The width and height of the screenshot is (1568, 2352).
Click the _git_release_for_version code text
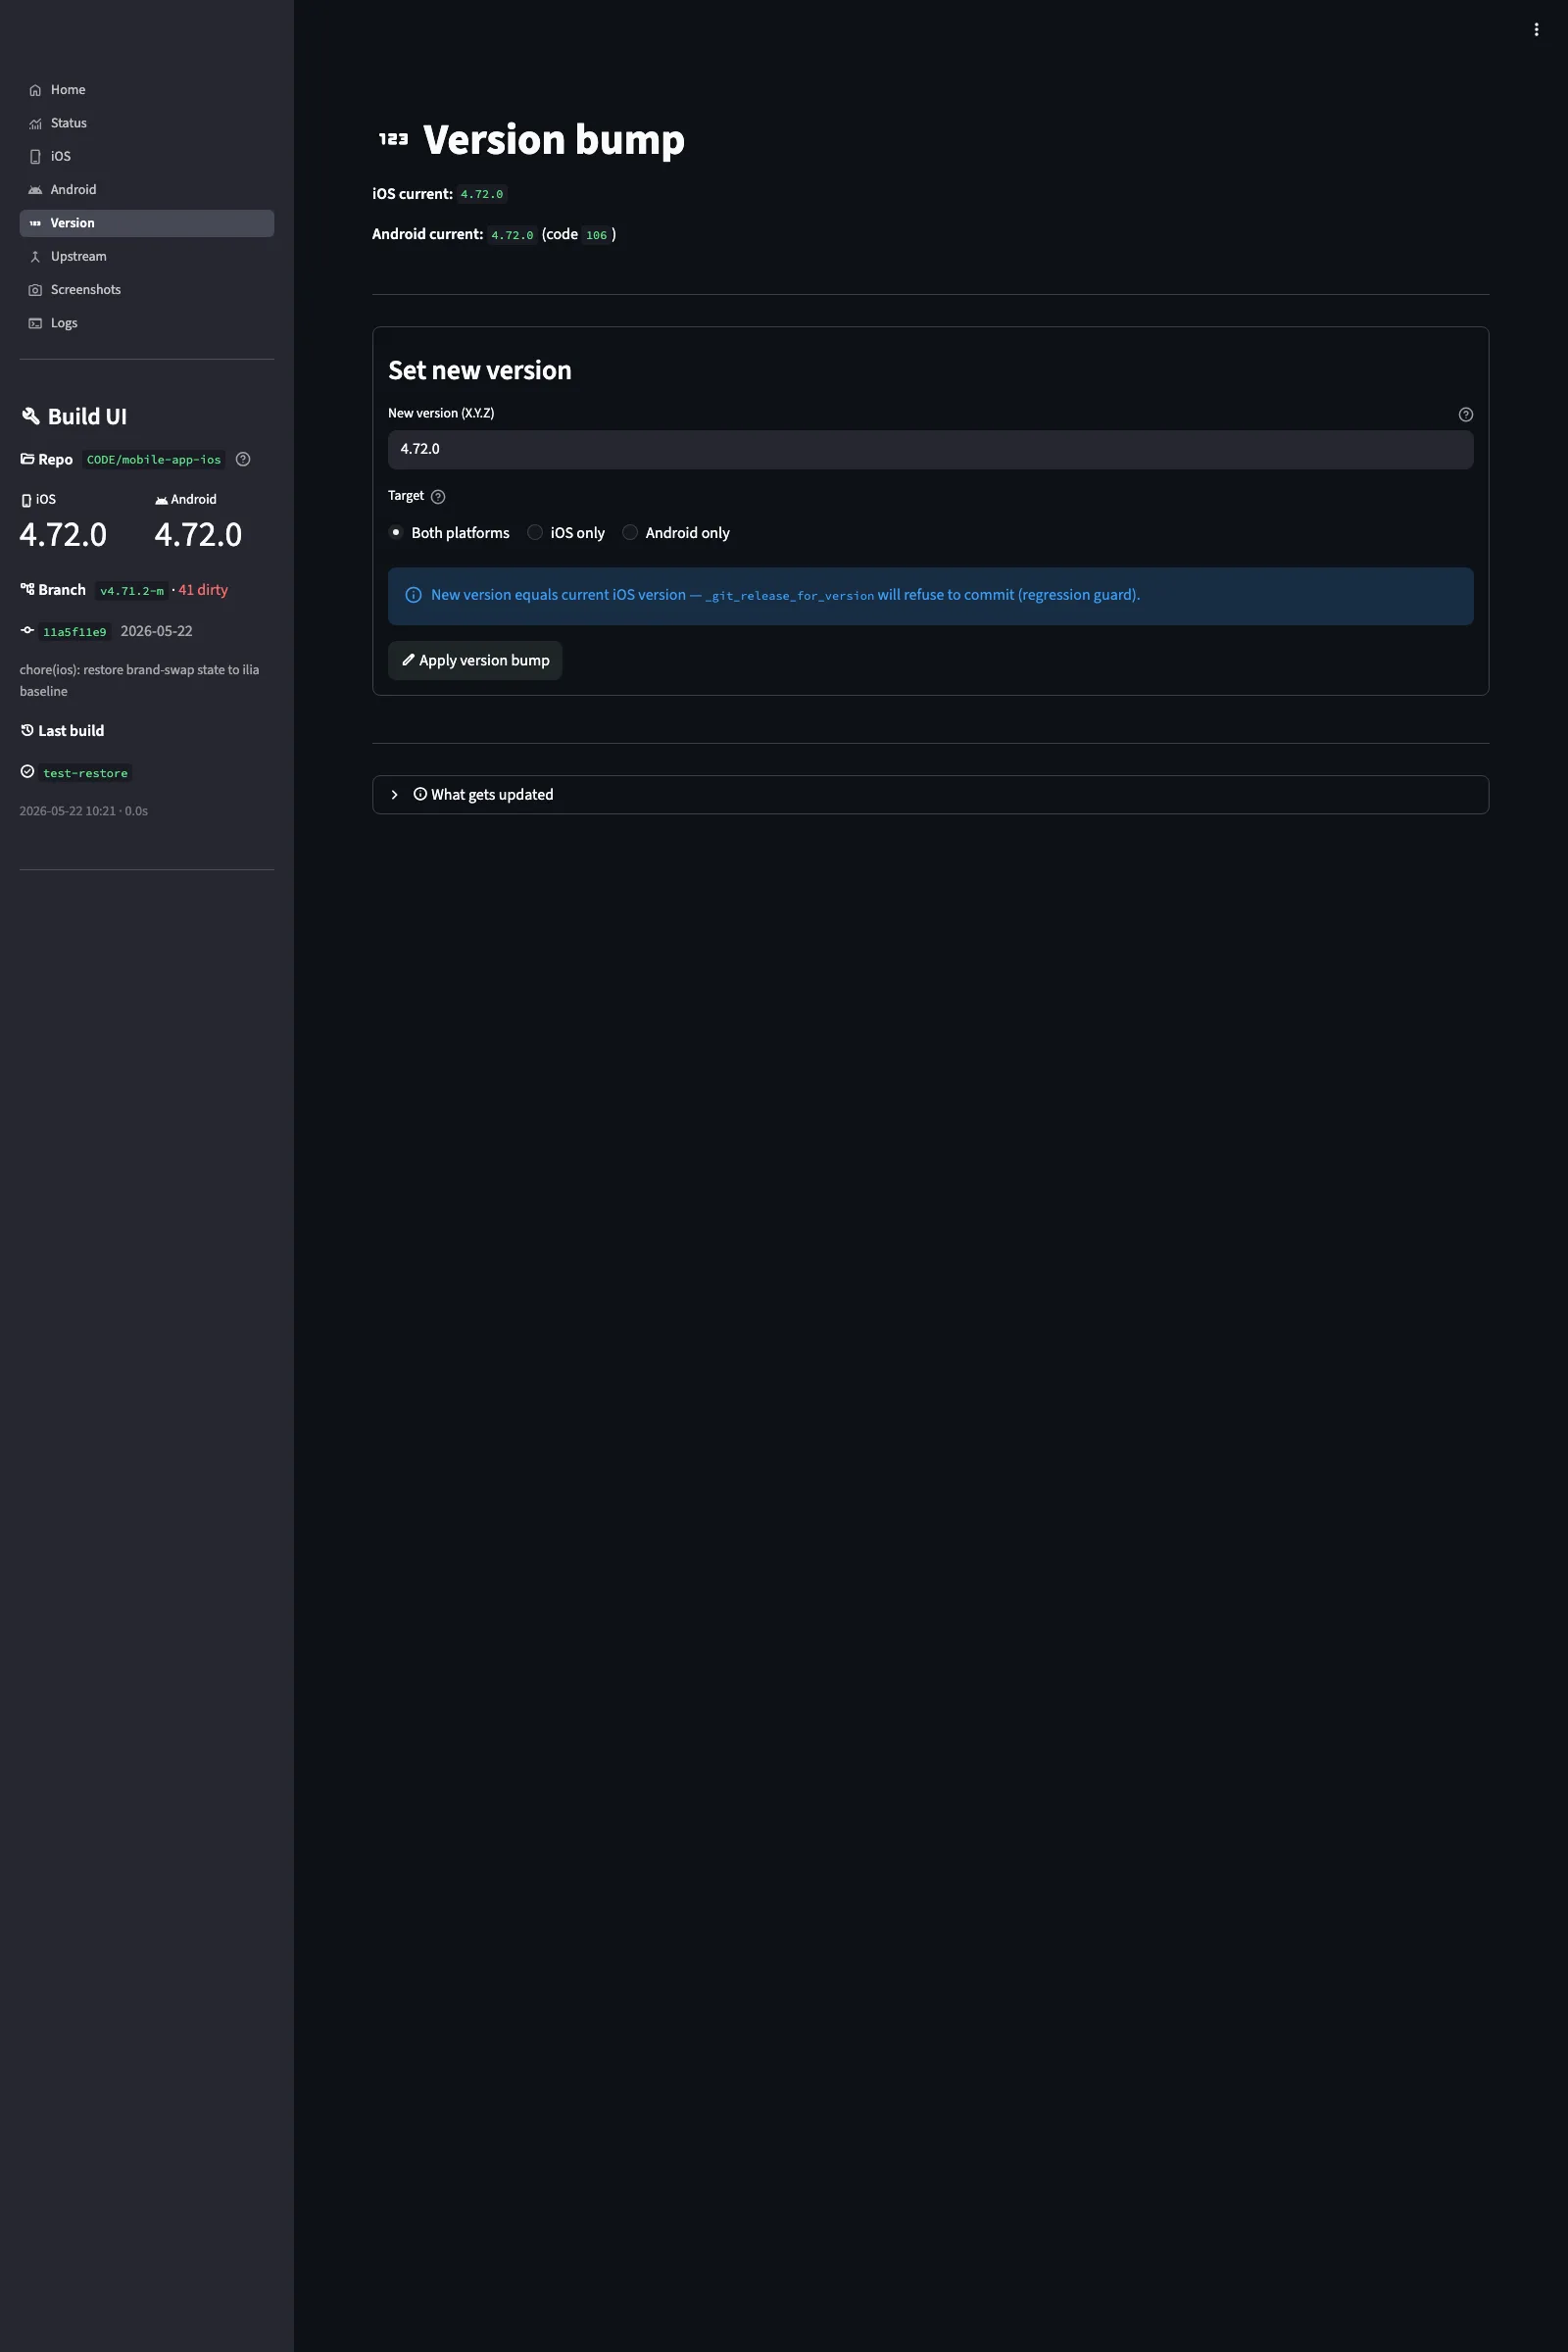(x=790, y=596)
